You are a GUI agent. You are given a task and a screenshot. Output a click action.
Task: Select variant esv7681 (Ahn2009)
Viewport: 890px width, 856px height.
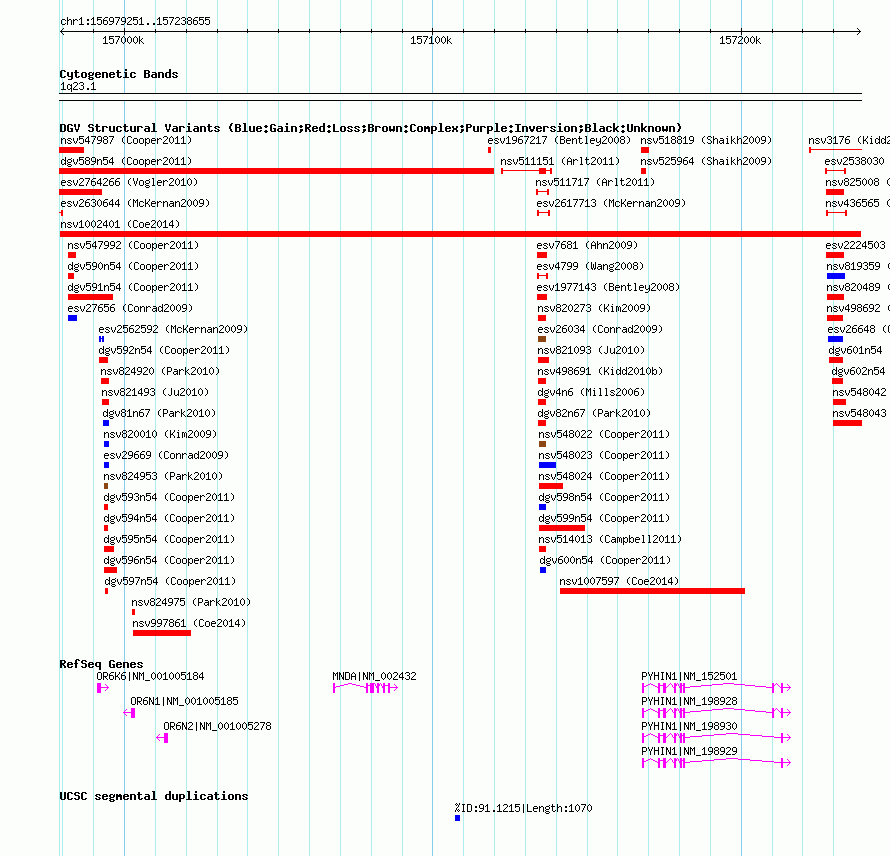click(x=587, y=245)
